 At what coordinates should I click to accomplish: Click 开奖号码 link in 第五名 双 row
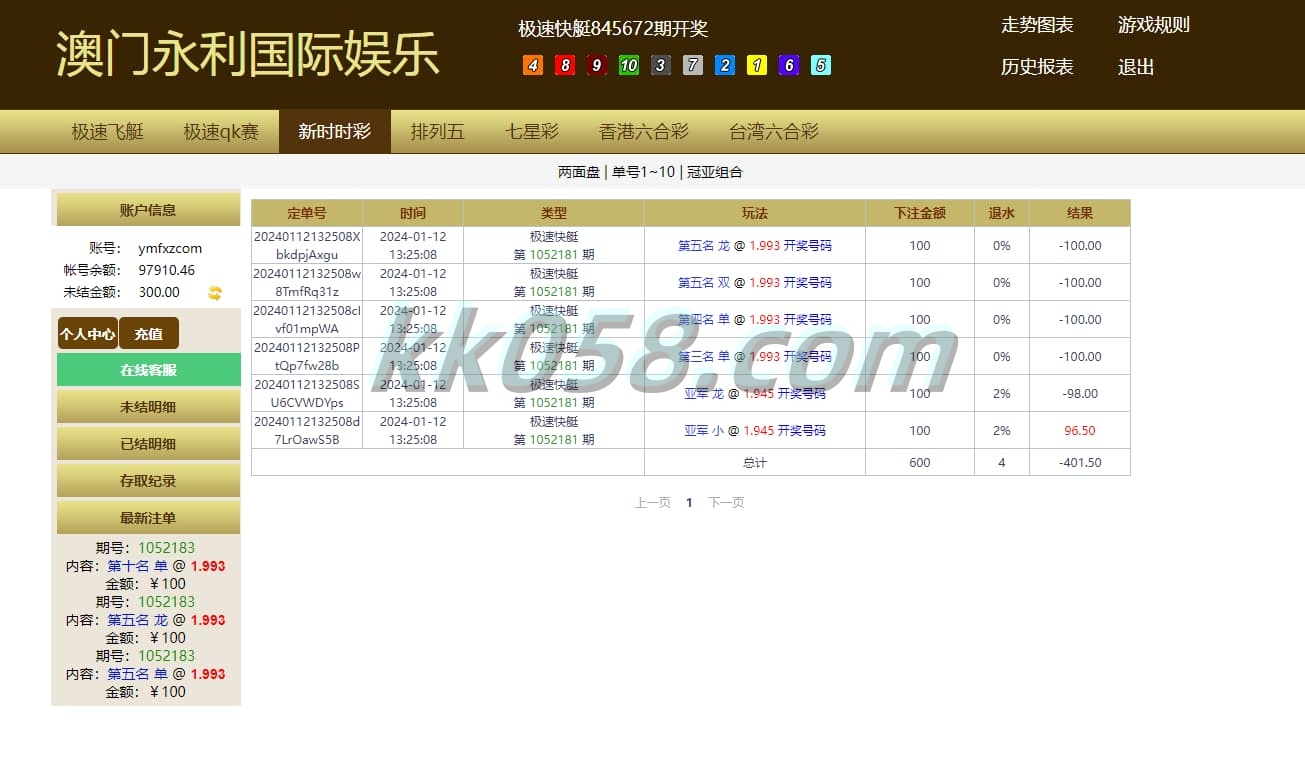(x=807, y=283)
